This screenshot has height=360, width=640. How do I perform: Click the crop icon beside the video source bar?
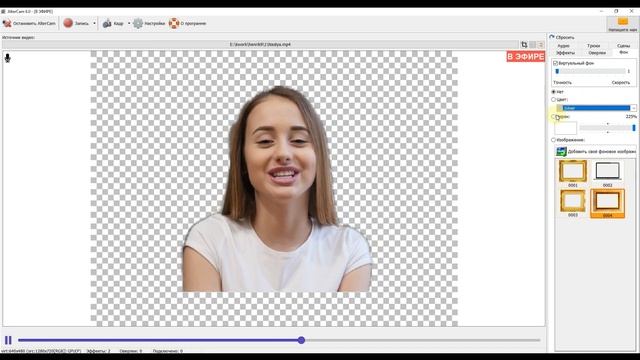[x=524, y=44]
